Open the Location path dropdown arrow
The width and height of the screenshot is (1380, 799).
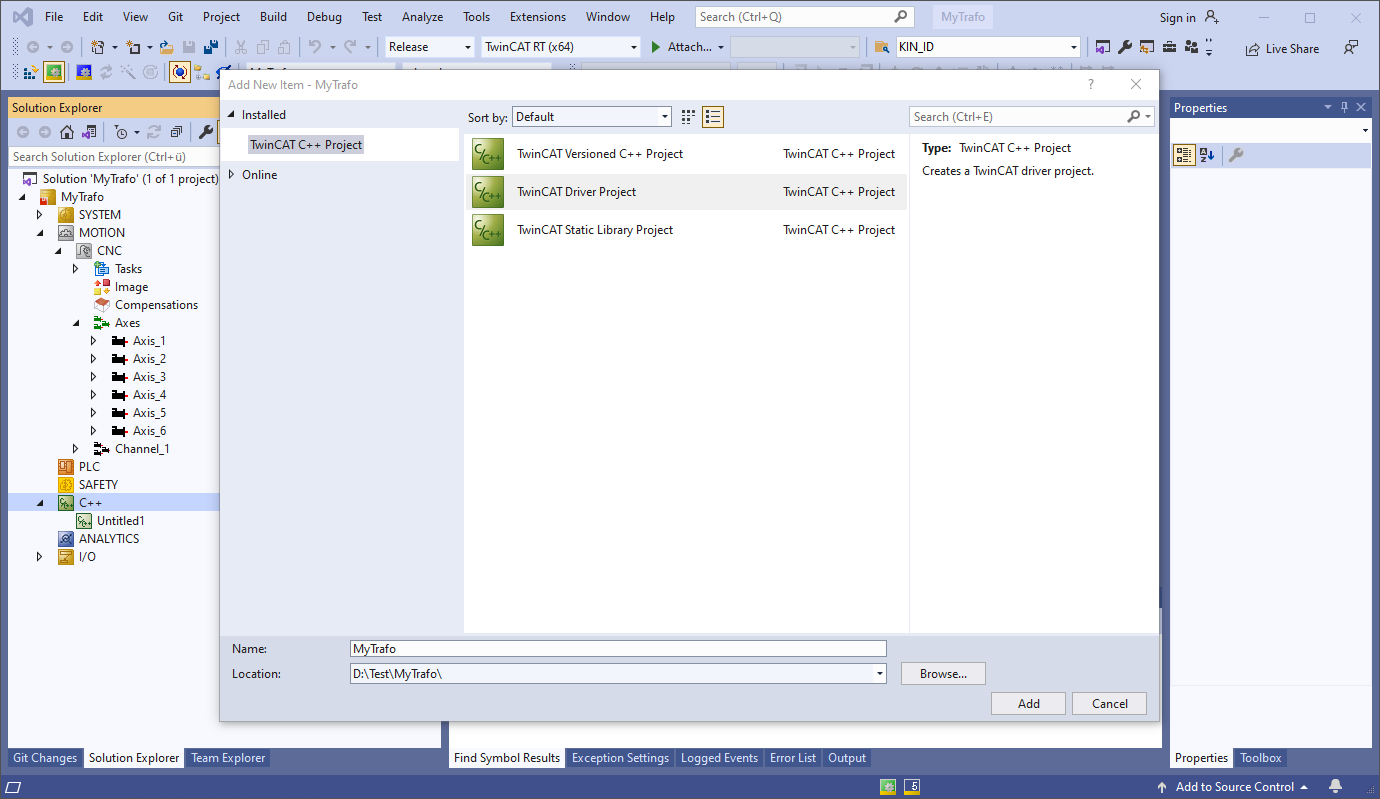point(880,674)
